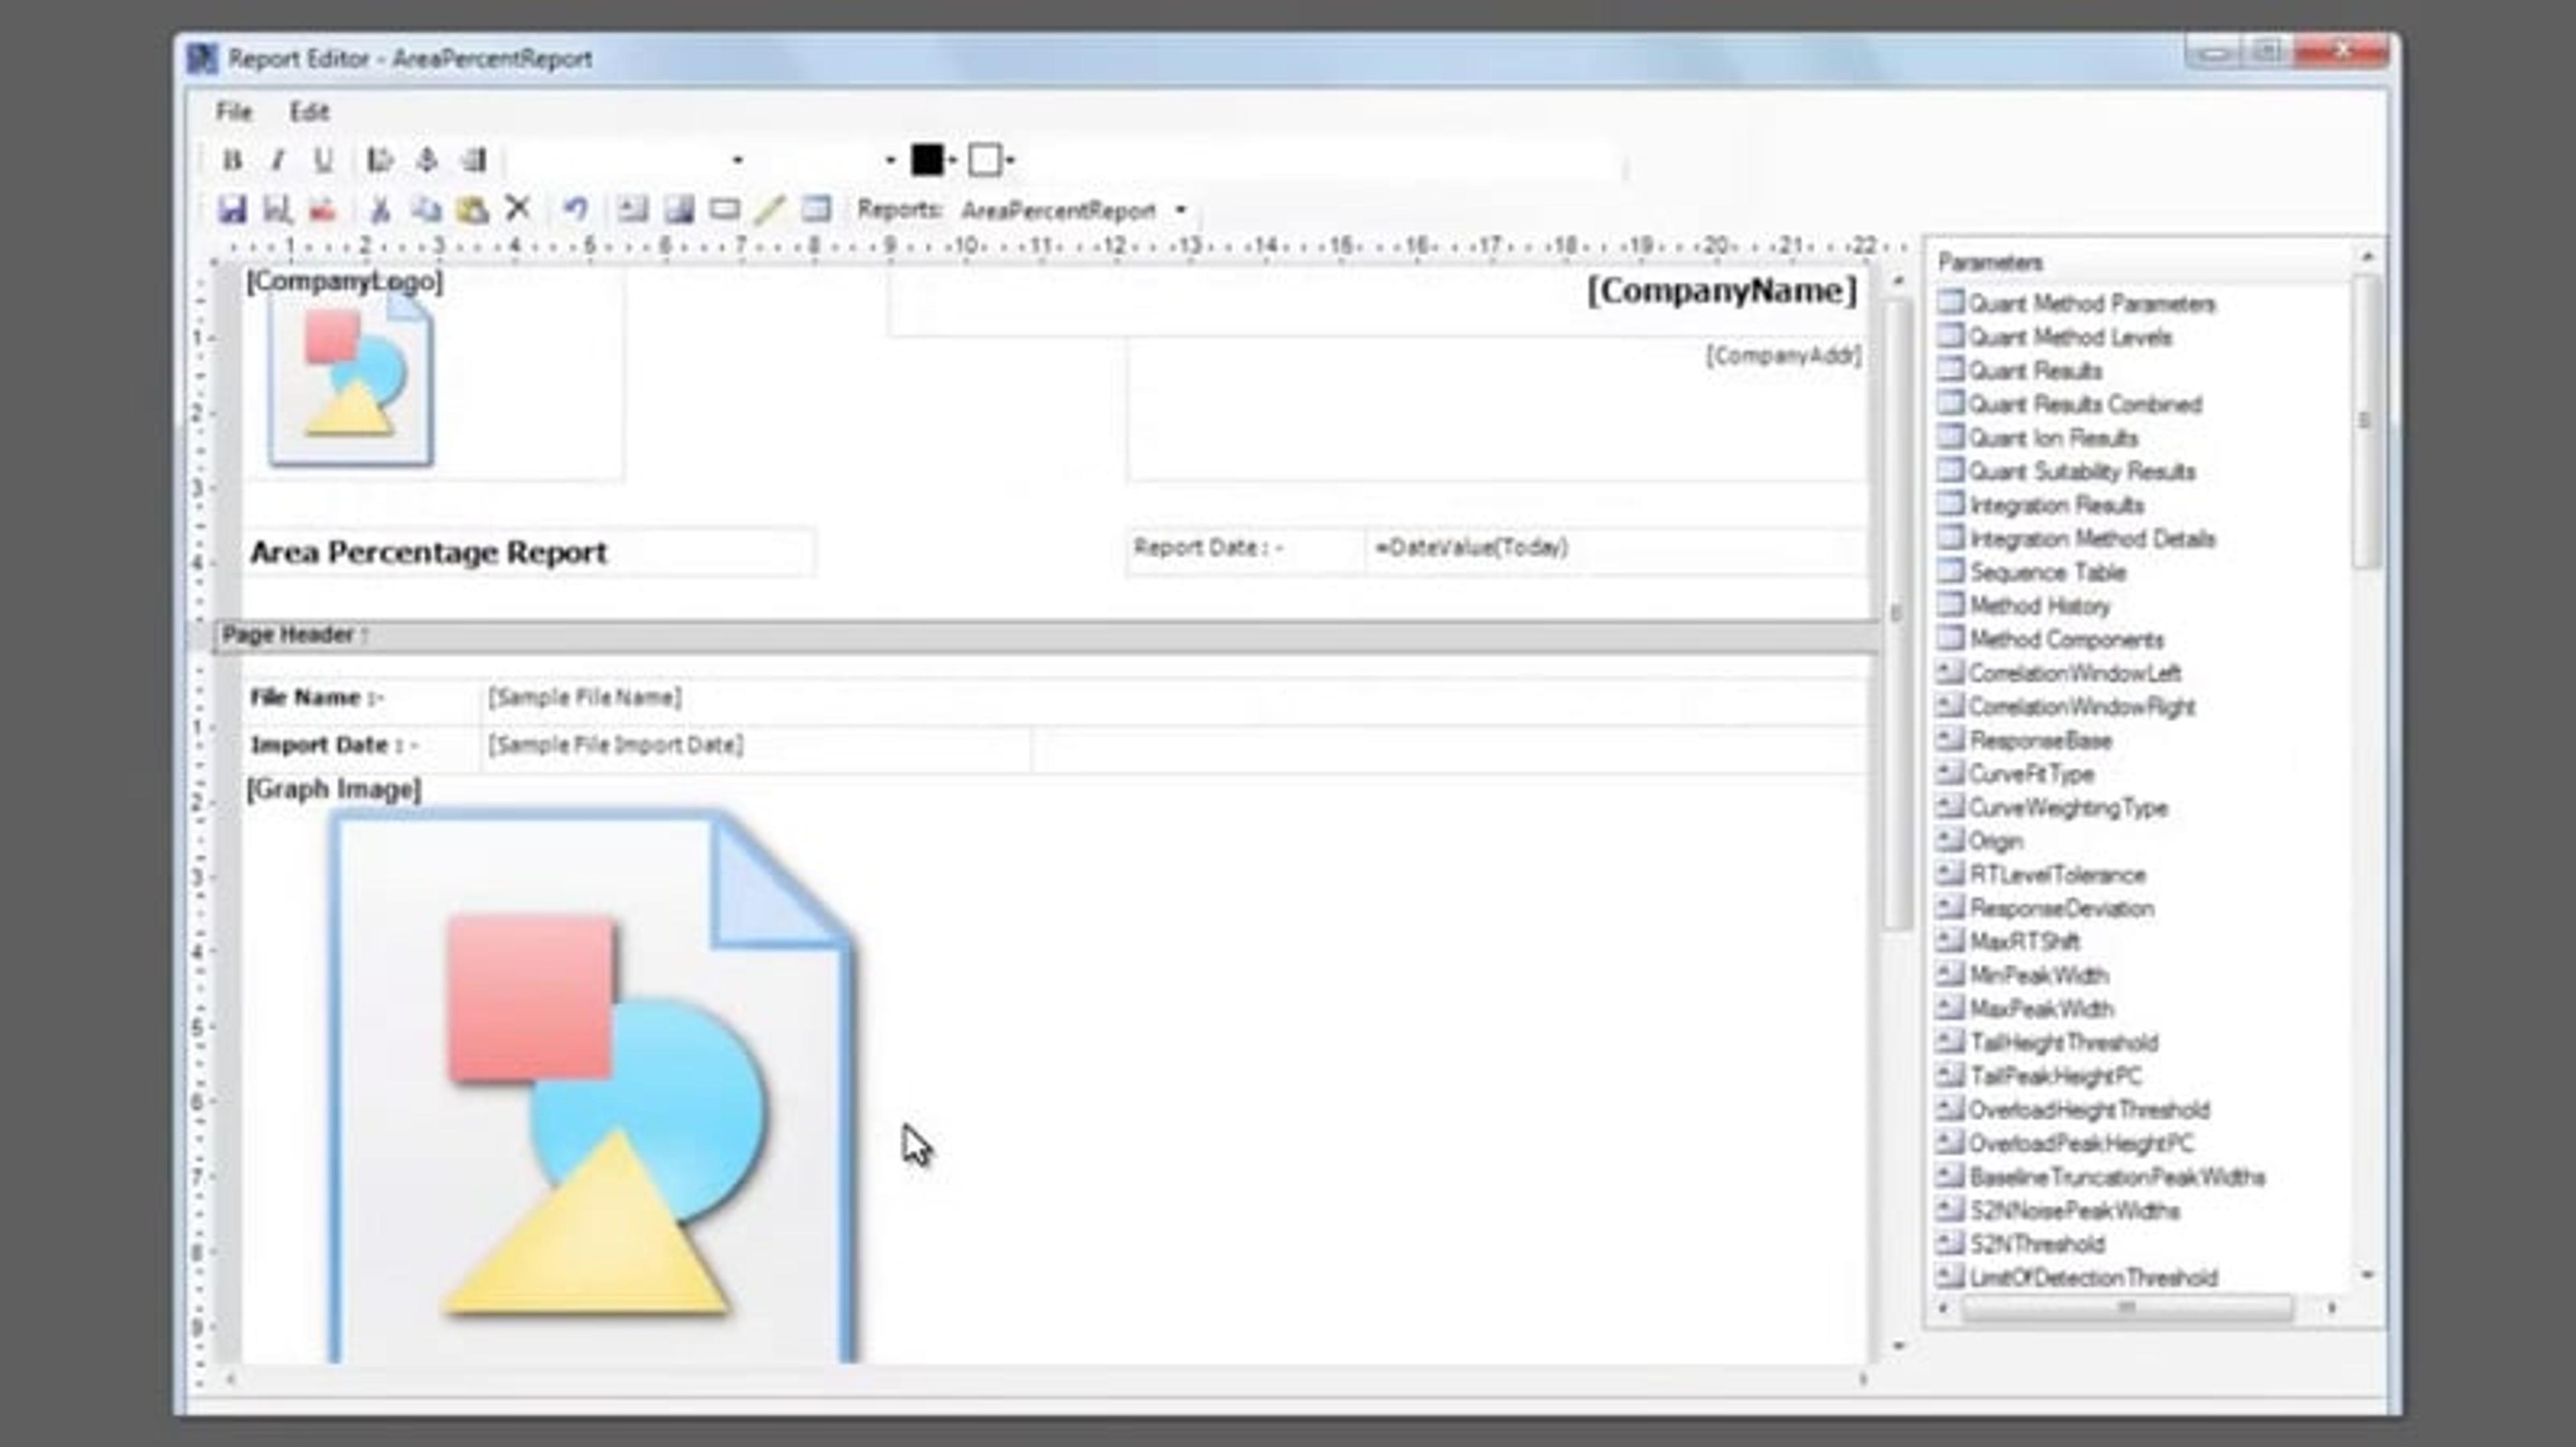Screen dimensions: 2576x1447
Task: Toggle italic formatting
Action: point(278,160)
